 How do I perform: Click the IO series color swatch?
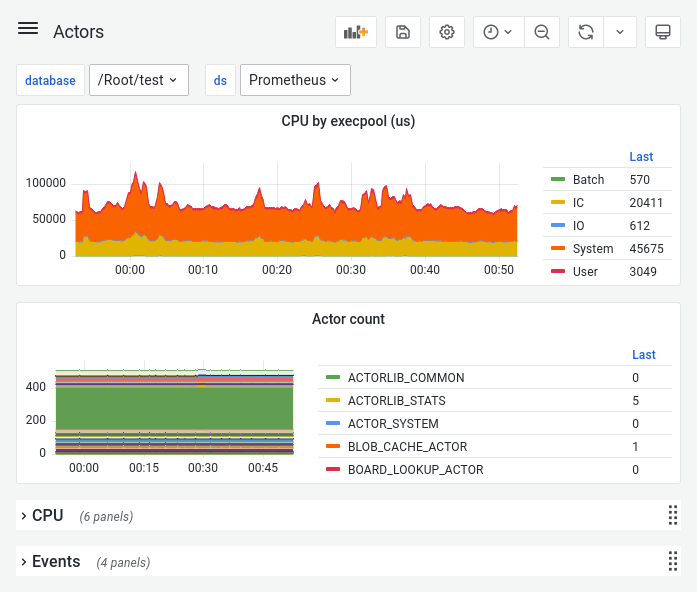[558, 226]
